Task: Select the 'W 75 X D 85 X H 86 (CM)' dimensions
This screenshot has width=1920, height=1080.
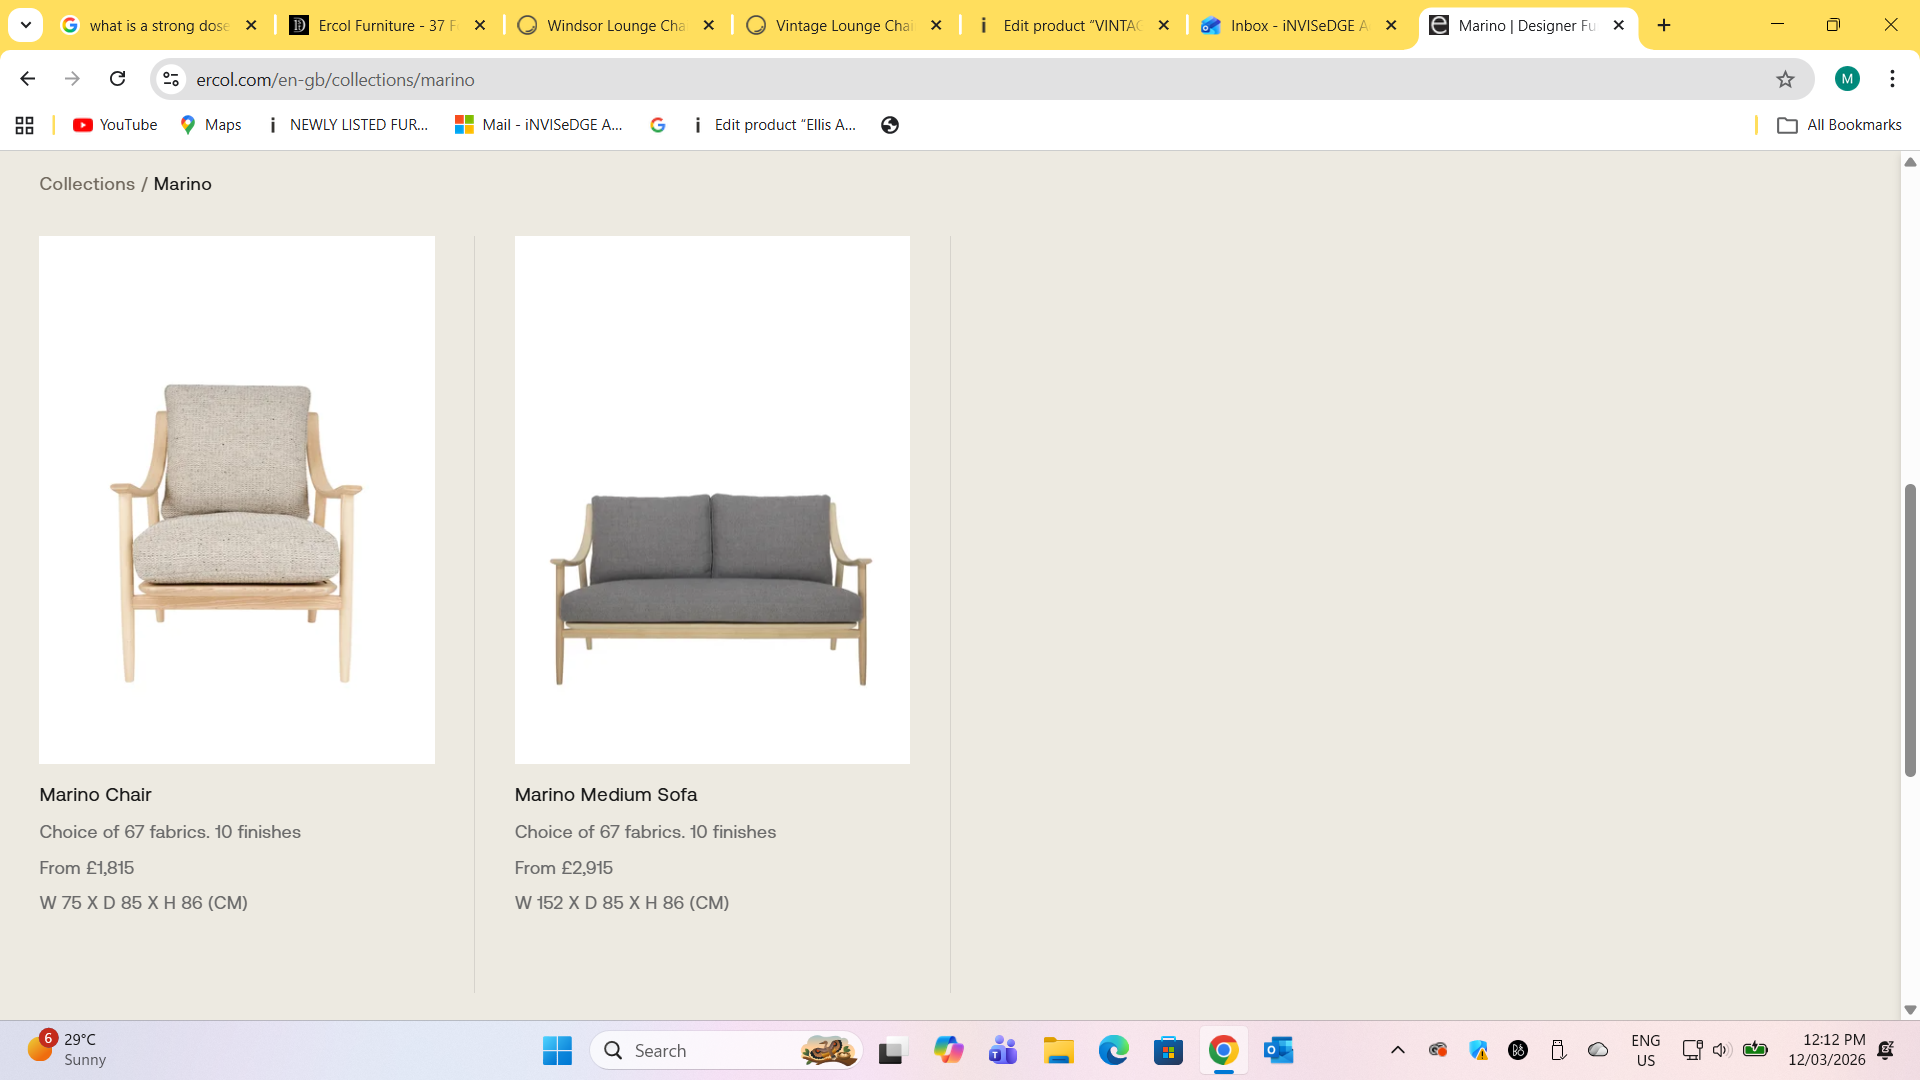Action: 144,903
